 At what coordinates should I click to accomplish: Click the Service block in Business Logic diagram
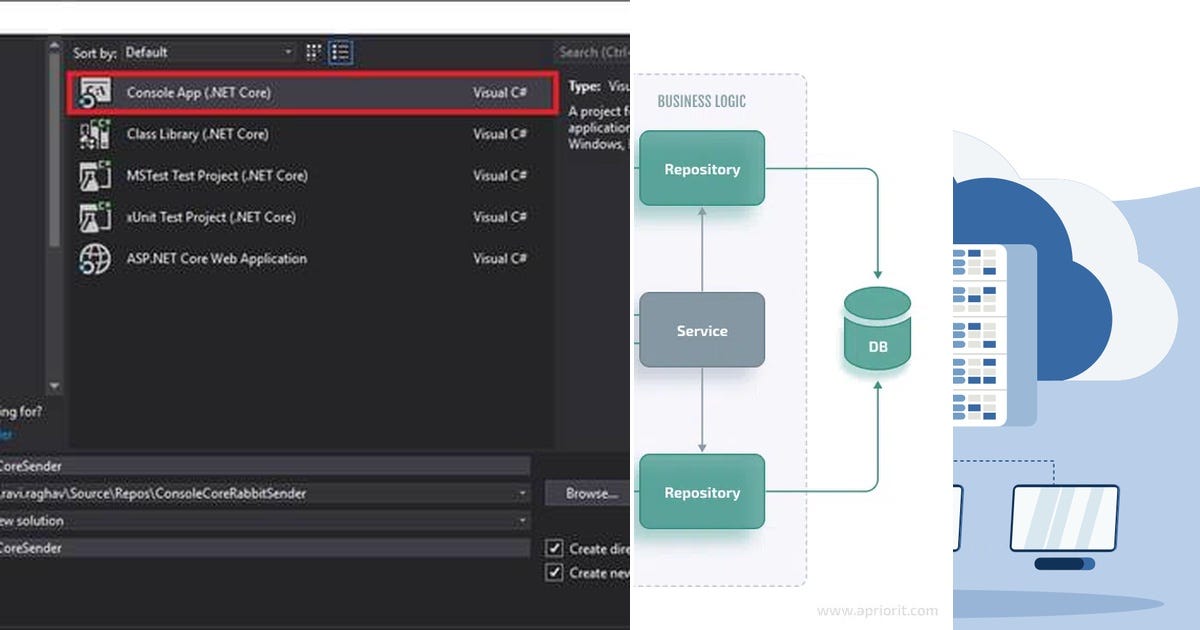702,330
